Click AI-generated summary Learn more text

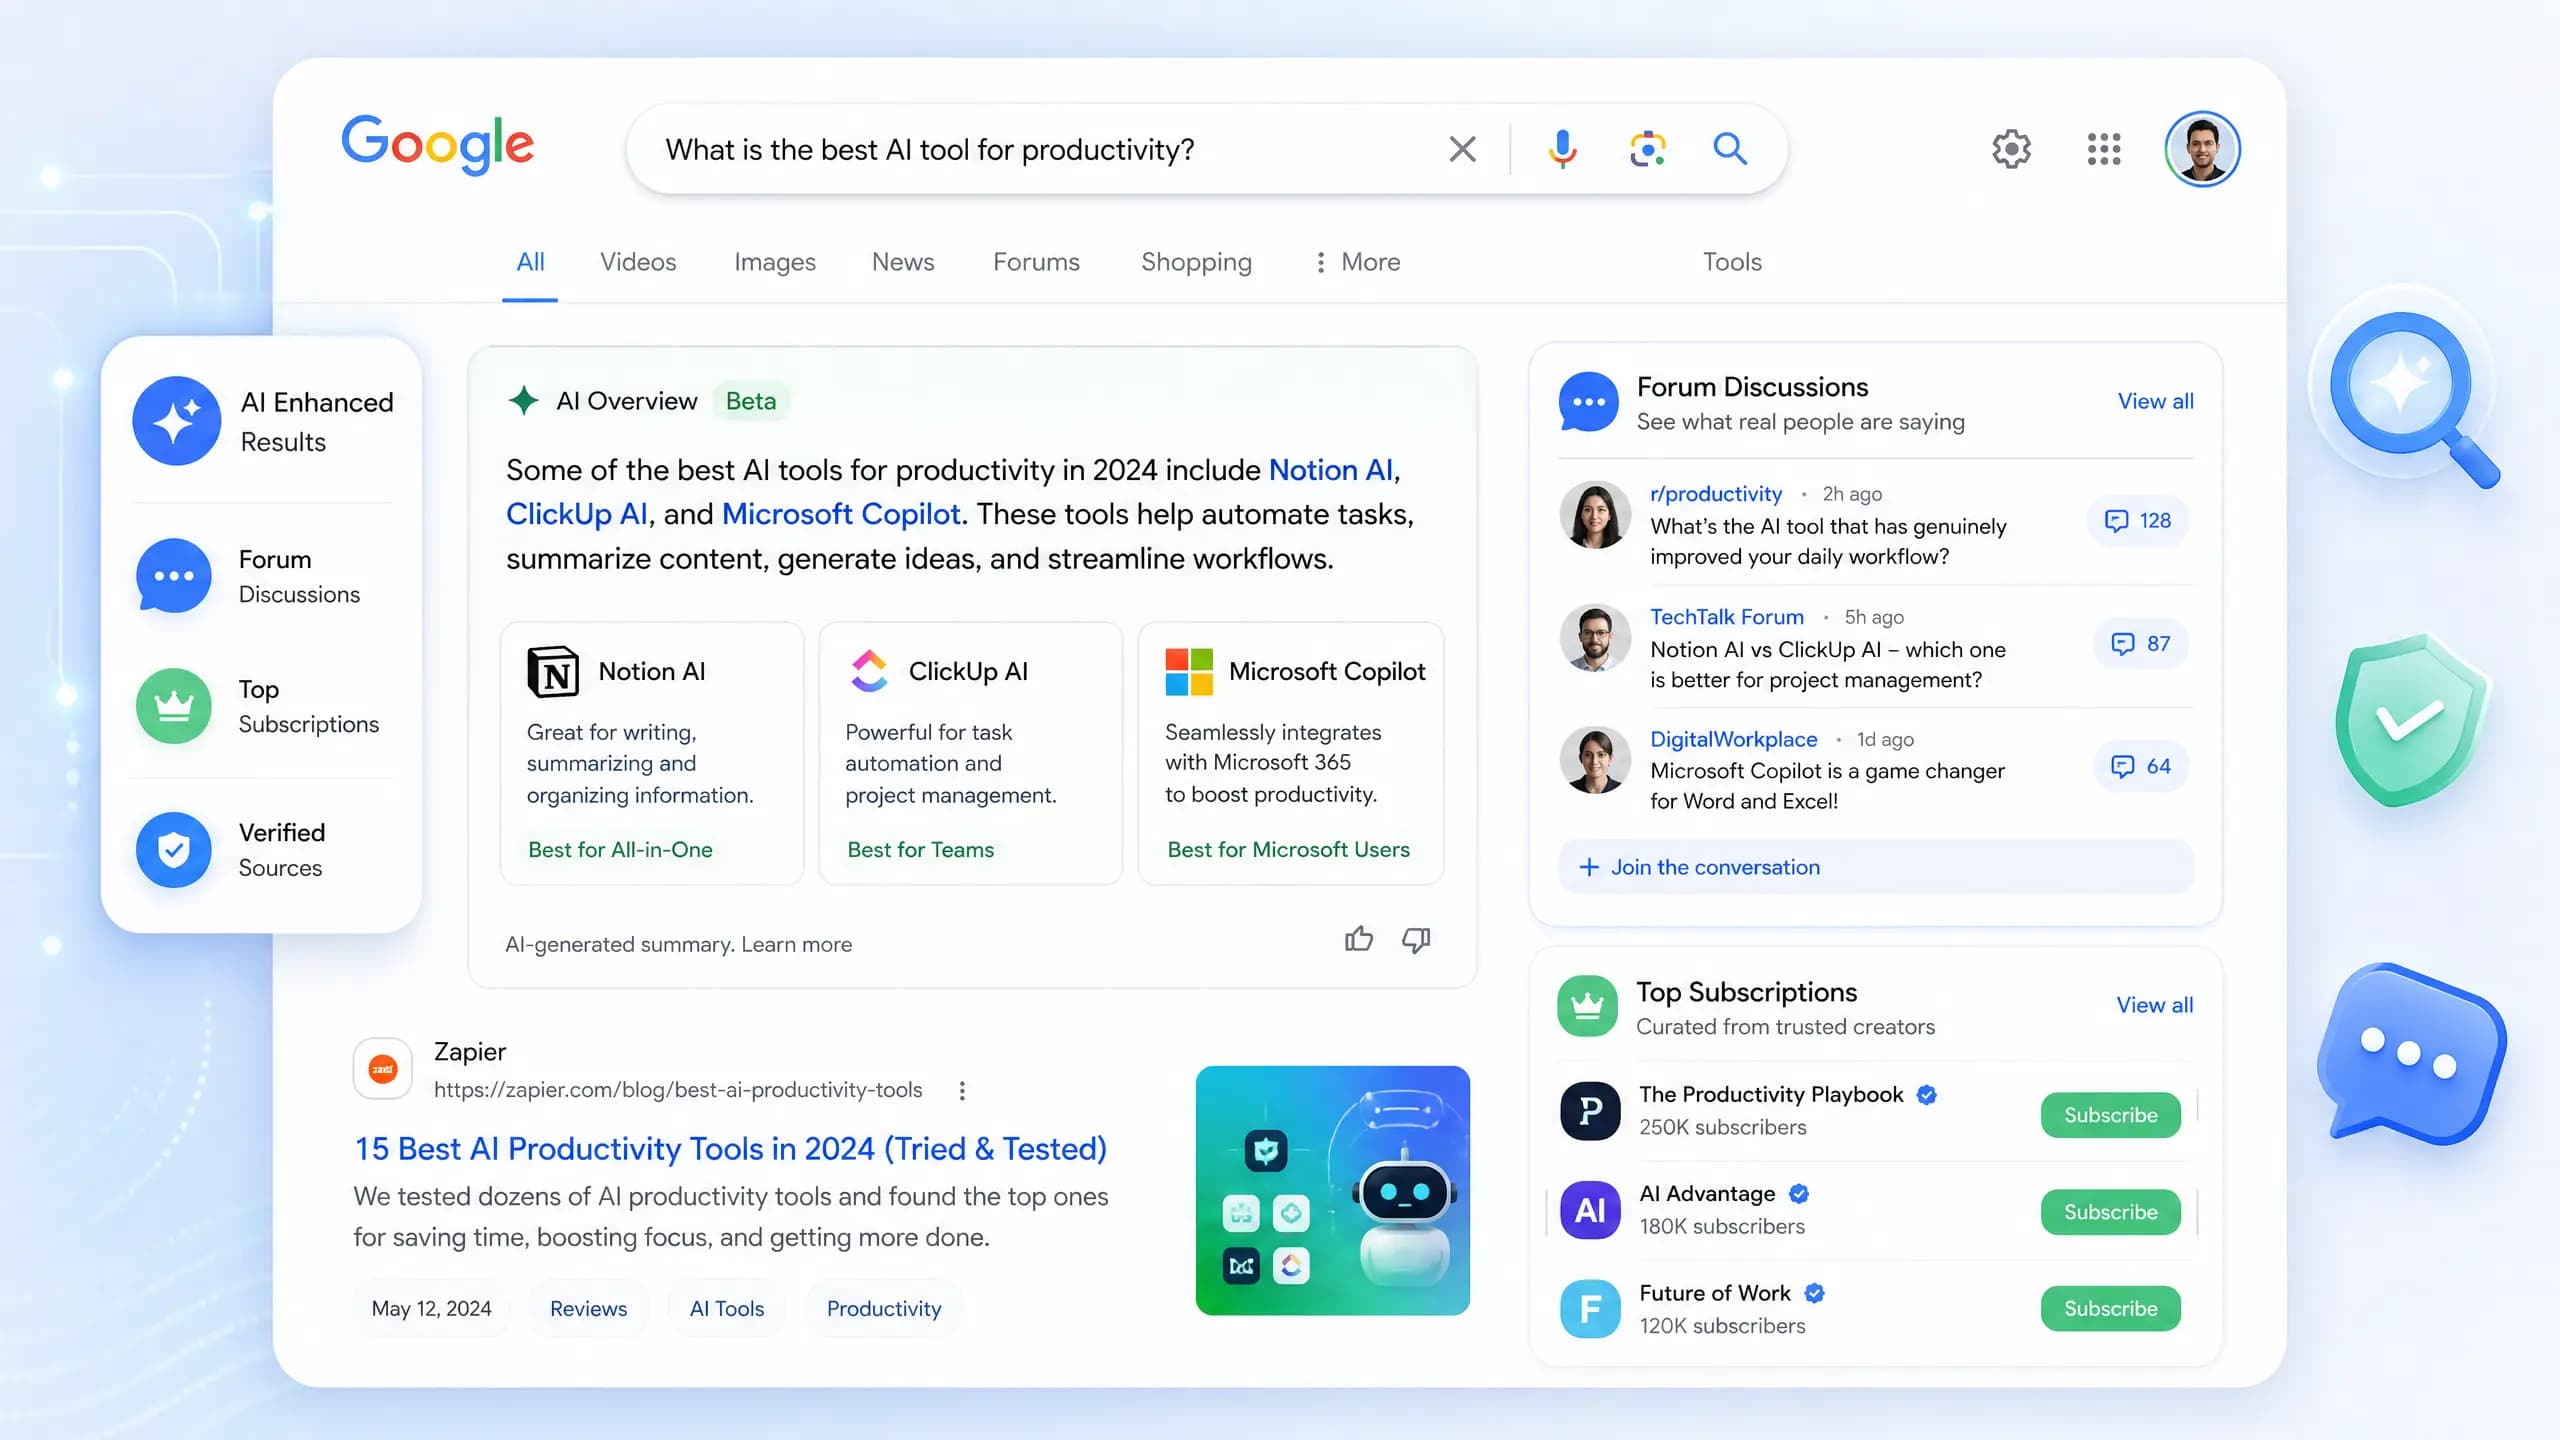tap(796, 944)
